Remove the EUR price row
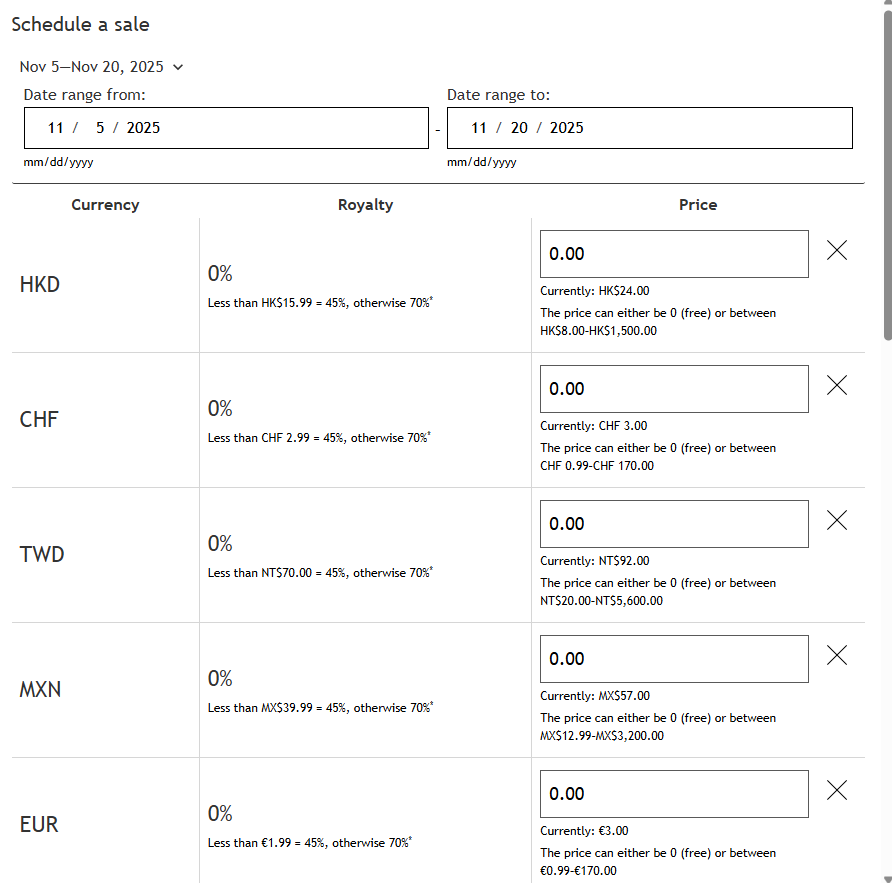 coord(837,790)
